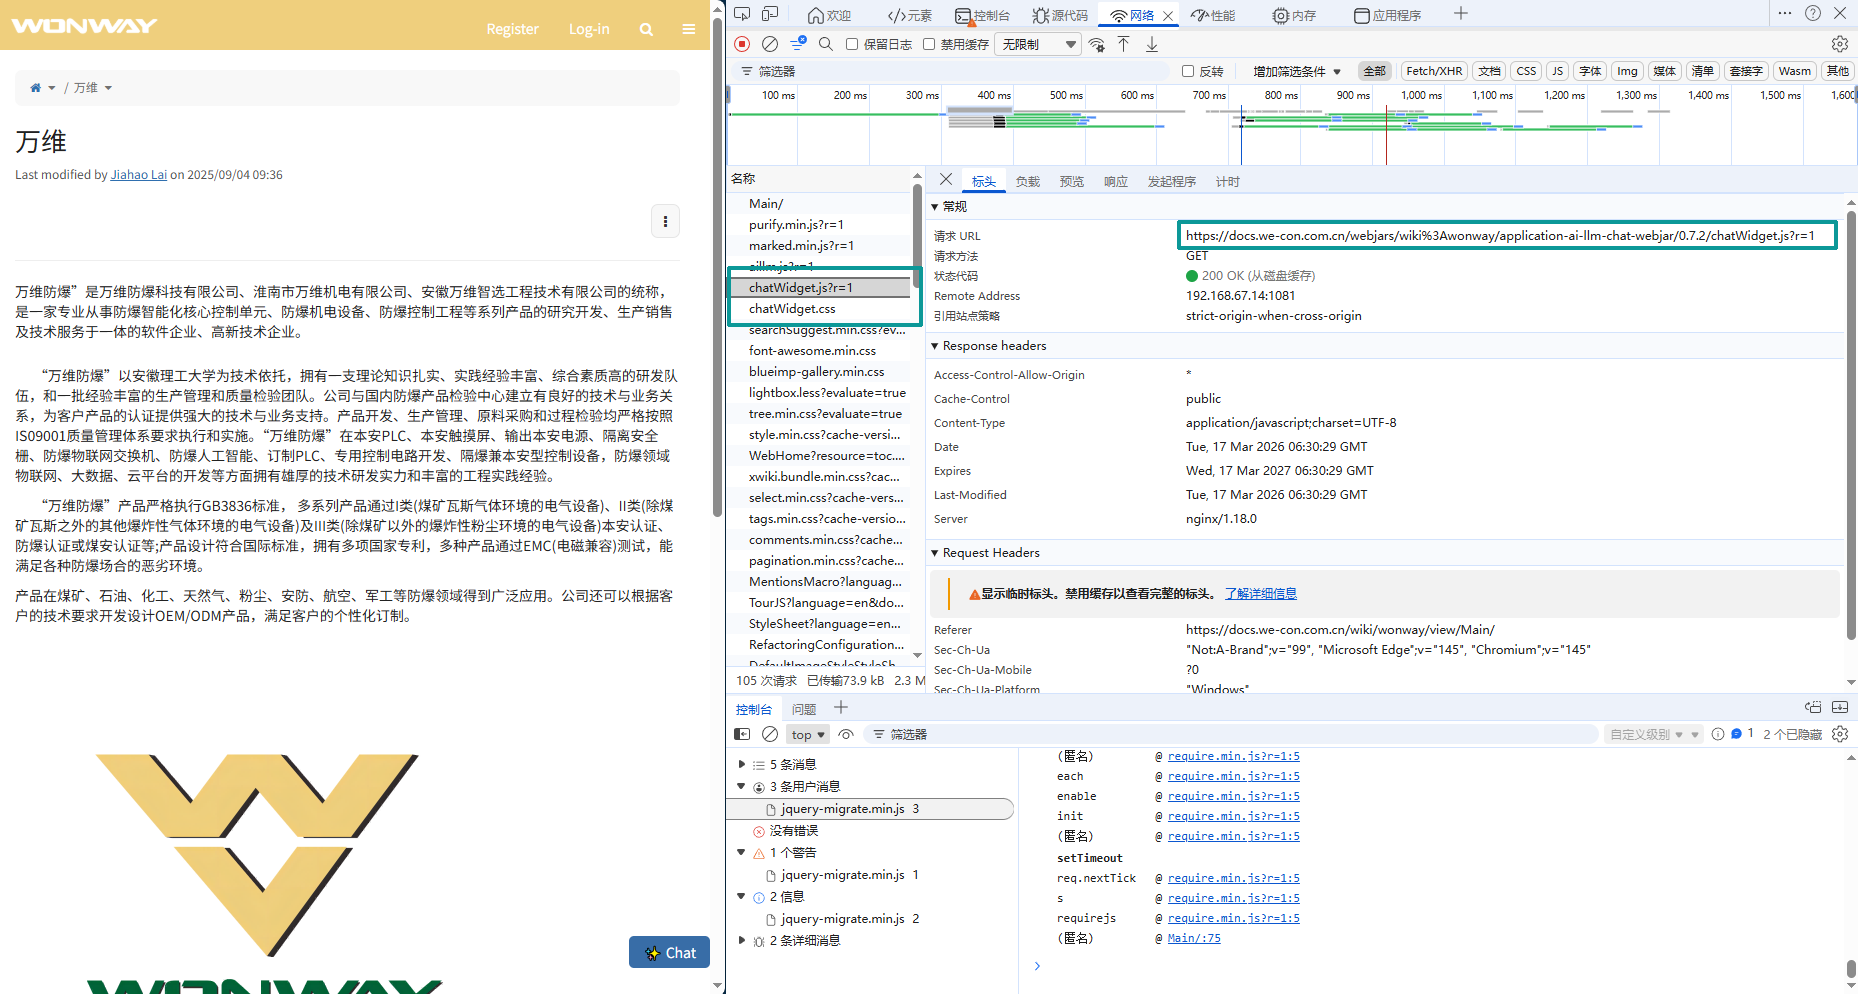The height and width of the screenshot is (994, 1858).
Task: Open the 无限制 throttling dropdown
Action: [1039, 44]
